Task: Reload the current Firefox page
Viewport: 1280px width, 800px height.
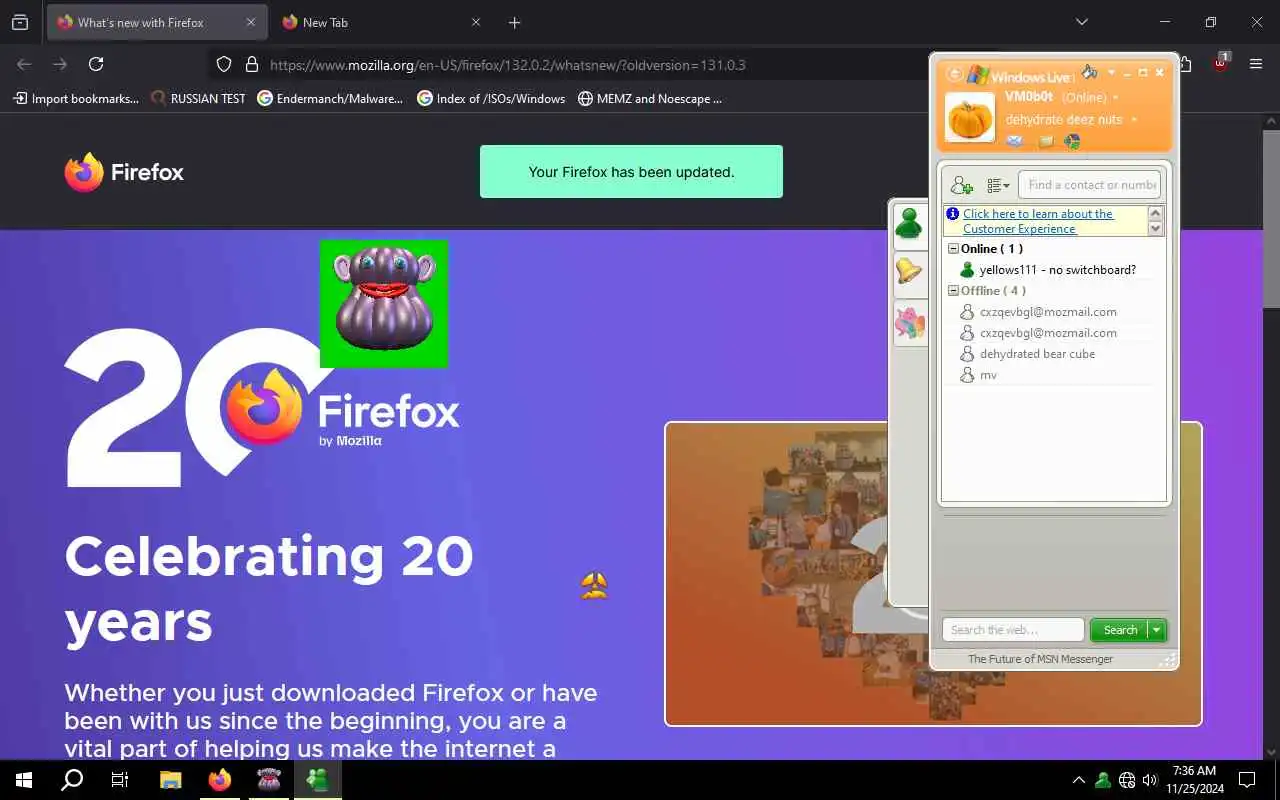Action: coord(96,64)
